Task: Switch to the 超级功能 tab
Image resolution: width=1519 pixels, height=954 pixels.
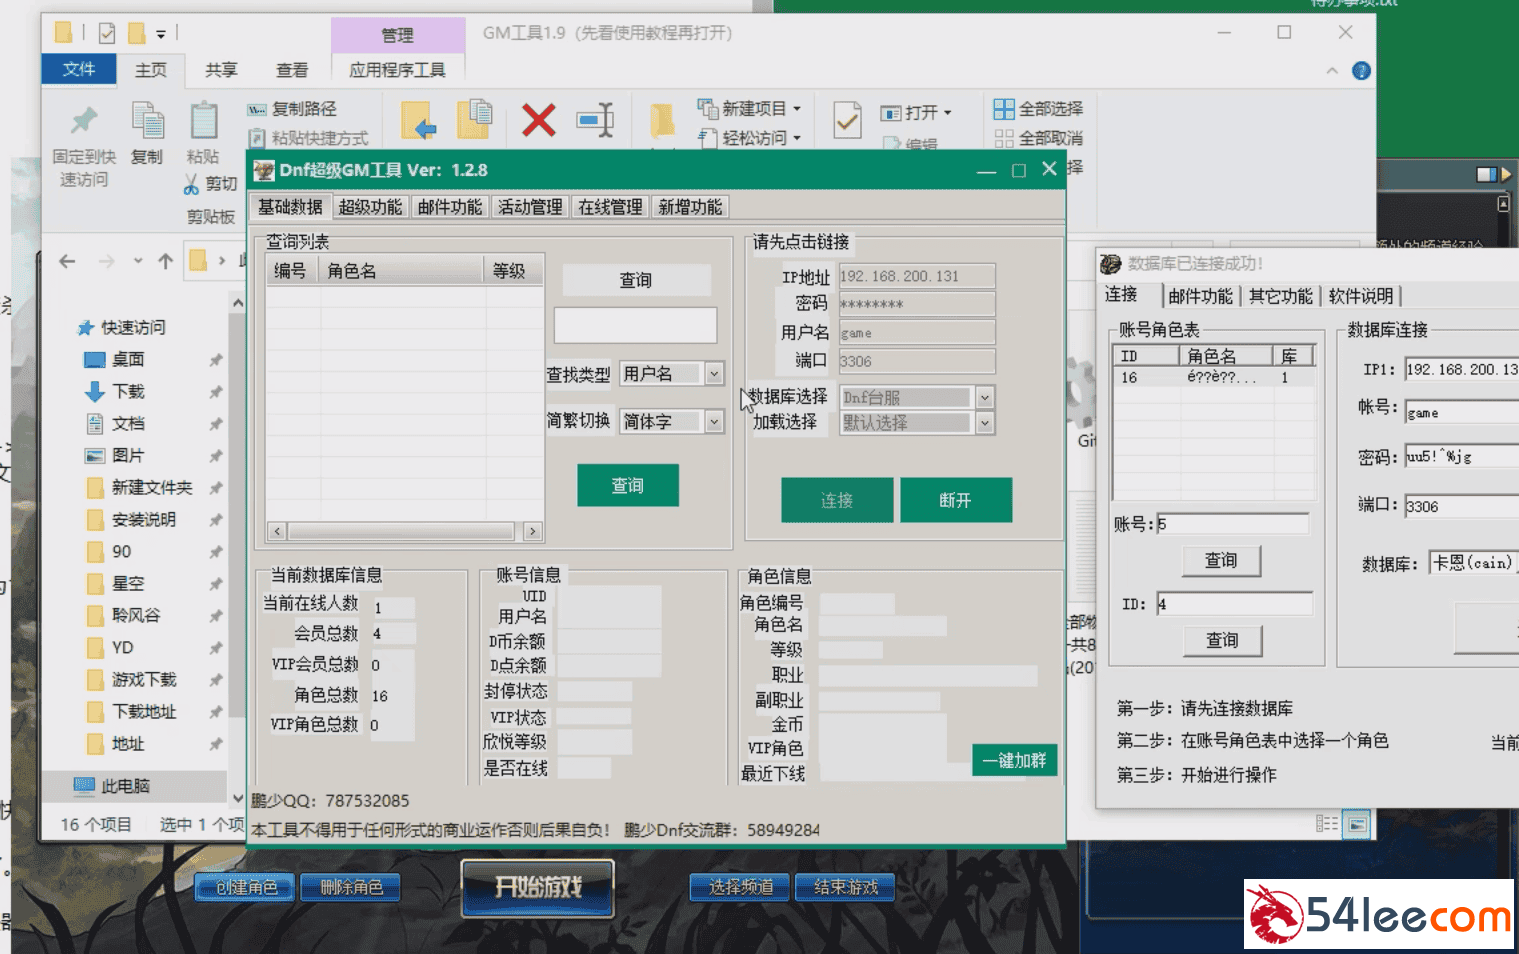Action: [x=370, y=207]
